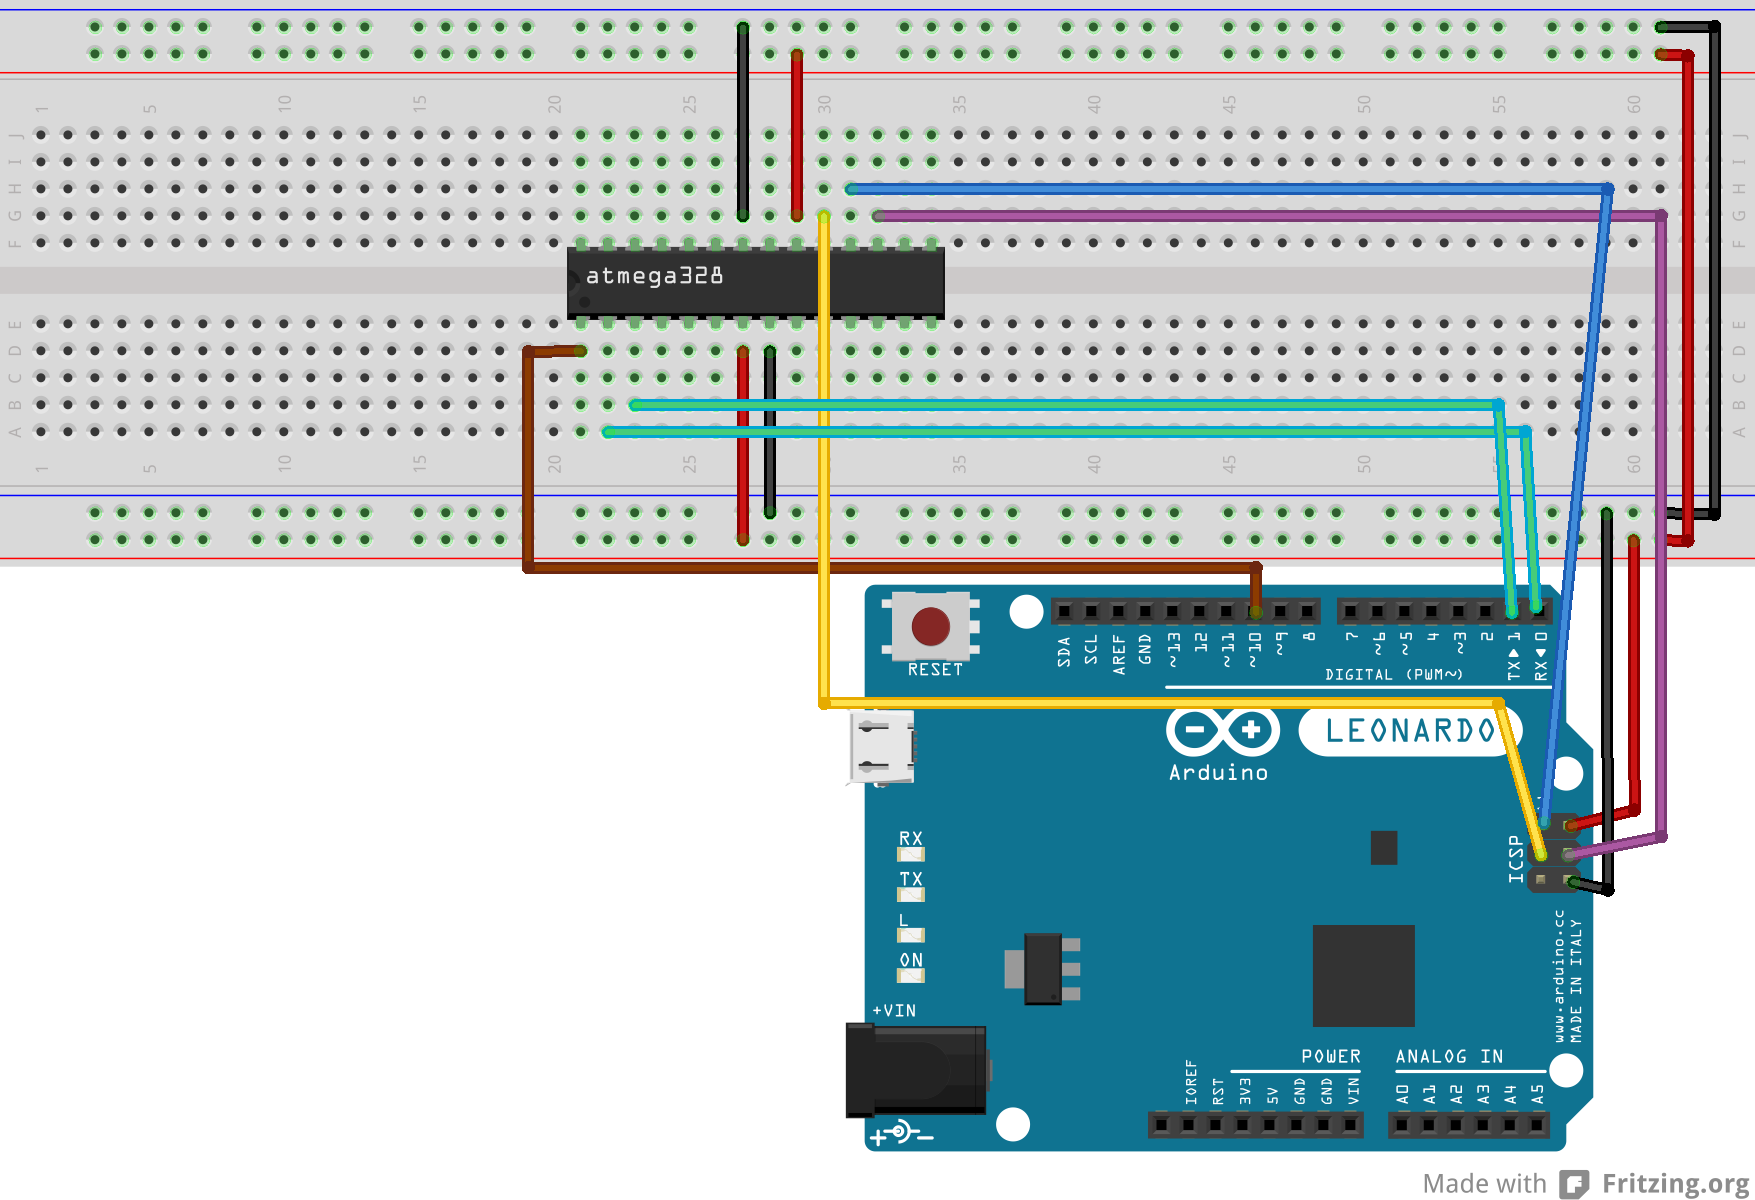
Task: Select pin A0 on the analog header
Action: (x=1401, y=1126)
